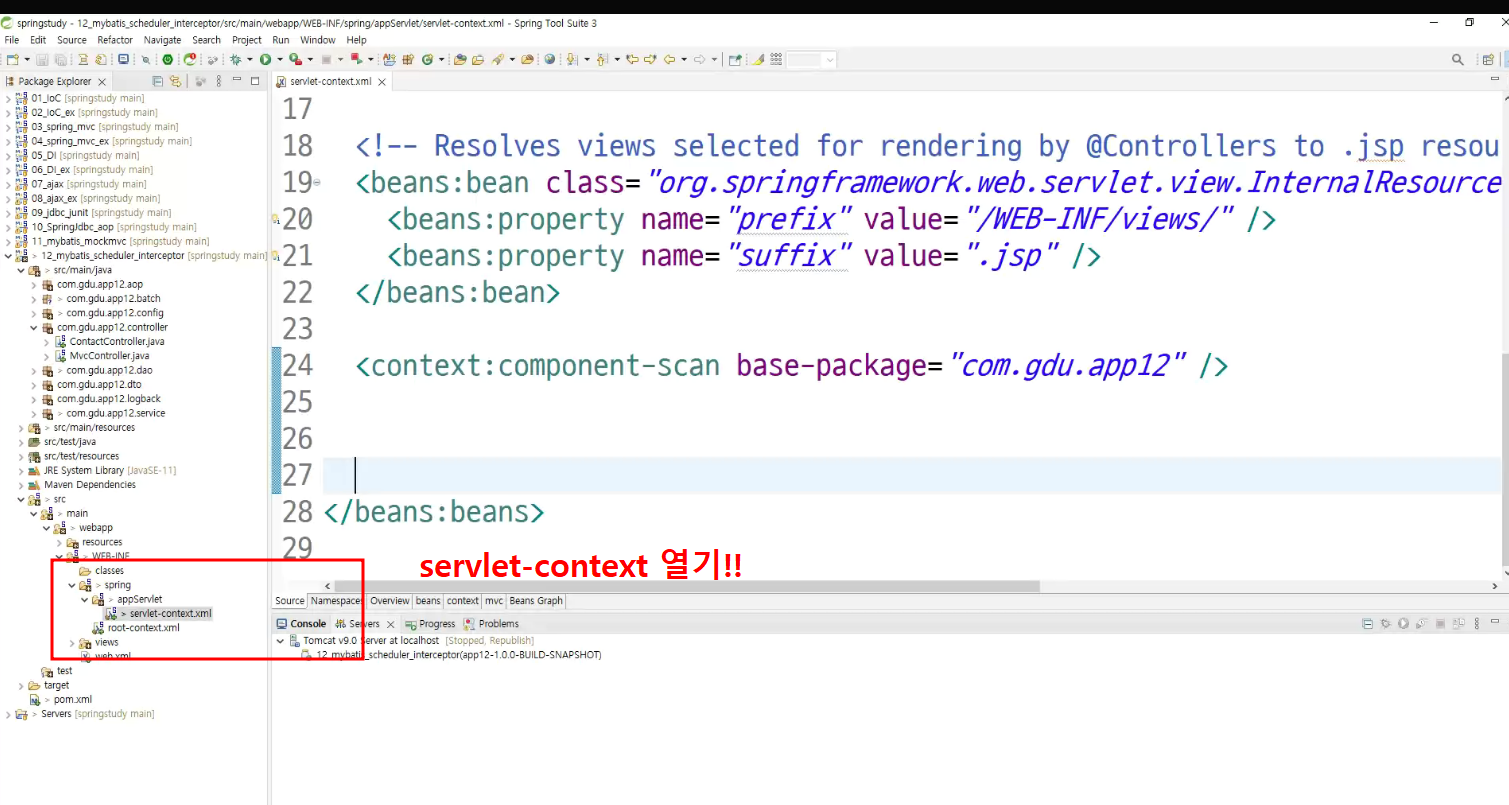Viewport: 1509px width, 805px height.
Task: Click the Run External Tools toolbar icon
Action: click(294, 60)
